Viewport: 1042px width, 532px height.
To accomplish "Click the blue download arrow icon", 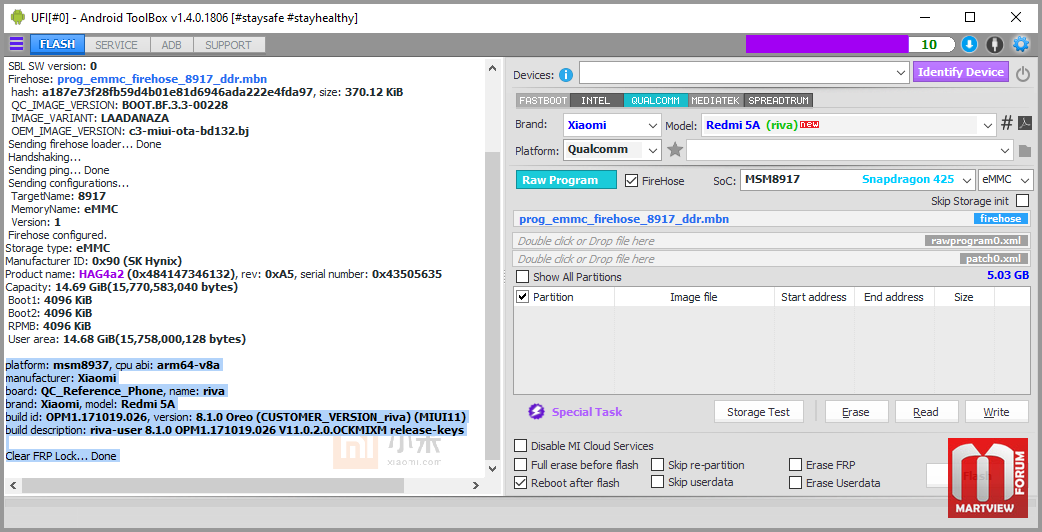I will click(x=969, y=44).
